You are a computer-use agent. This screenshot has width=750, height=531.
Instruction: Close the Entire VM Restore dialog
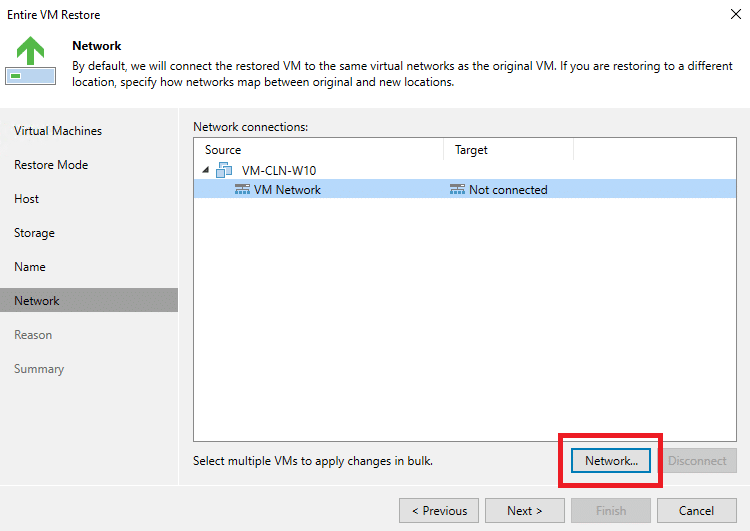pos(736,14)
